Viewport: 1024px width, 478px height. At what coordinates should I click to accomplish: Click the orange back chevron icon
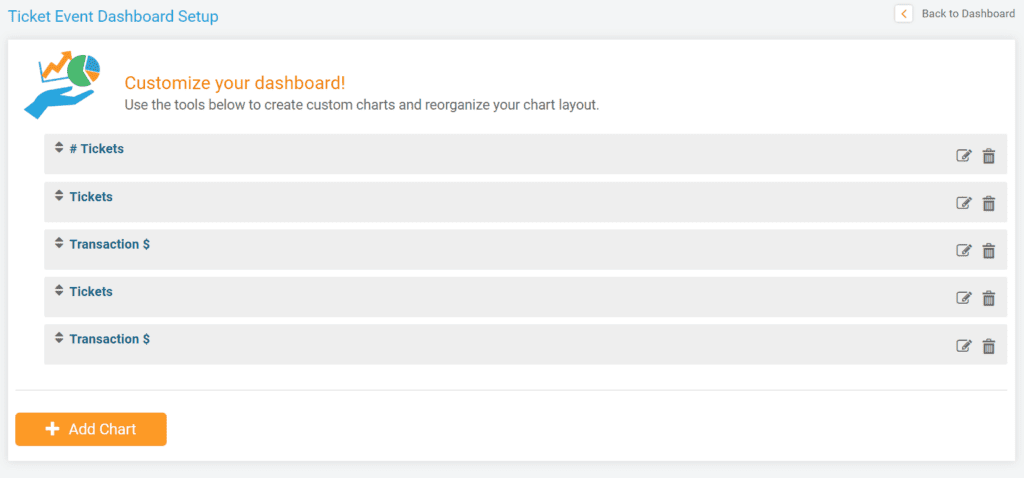[904, 14]
